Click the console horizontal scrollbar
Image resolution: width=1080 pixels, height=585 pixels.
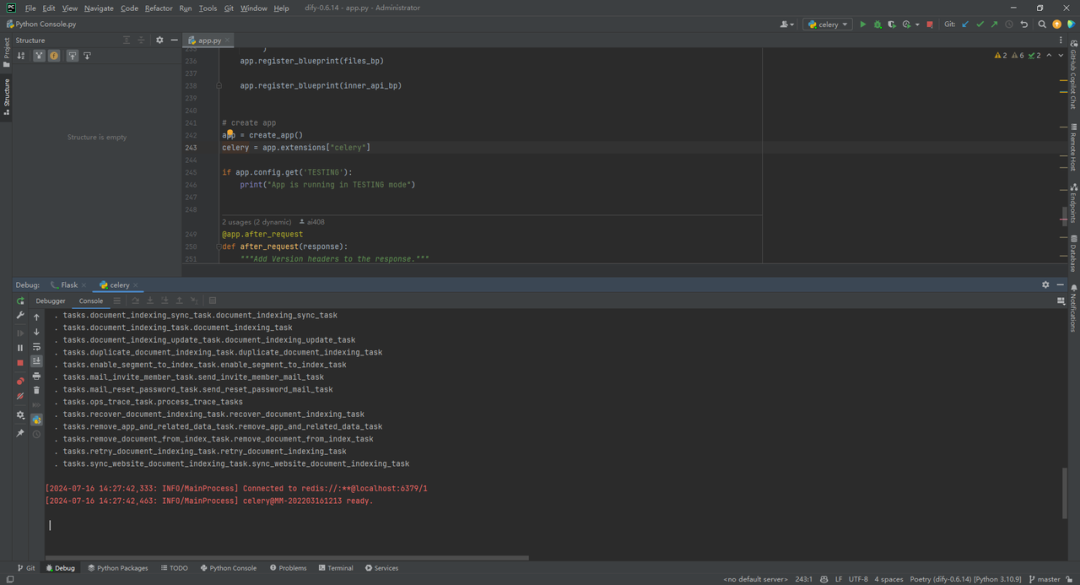point(287,557)
